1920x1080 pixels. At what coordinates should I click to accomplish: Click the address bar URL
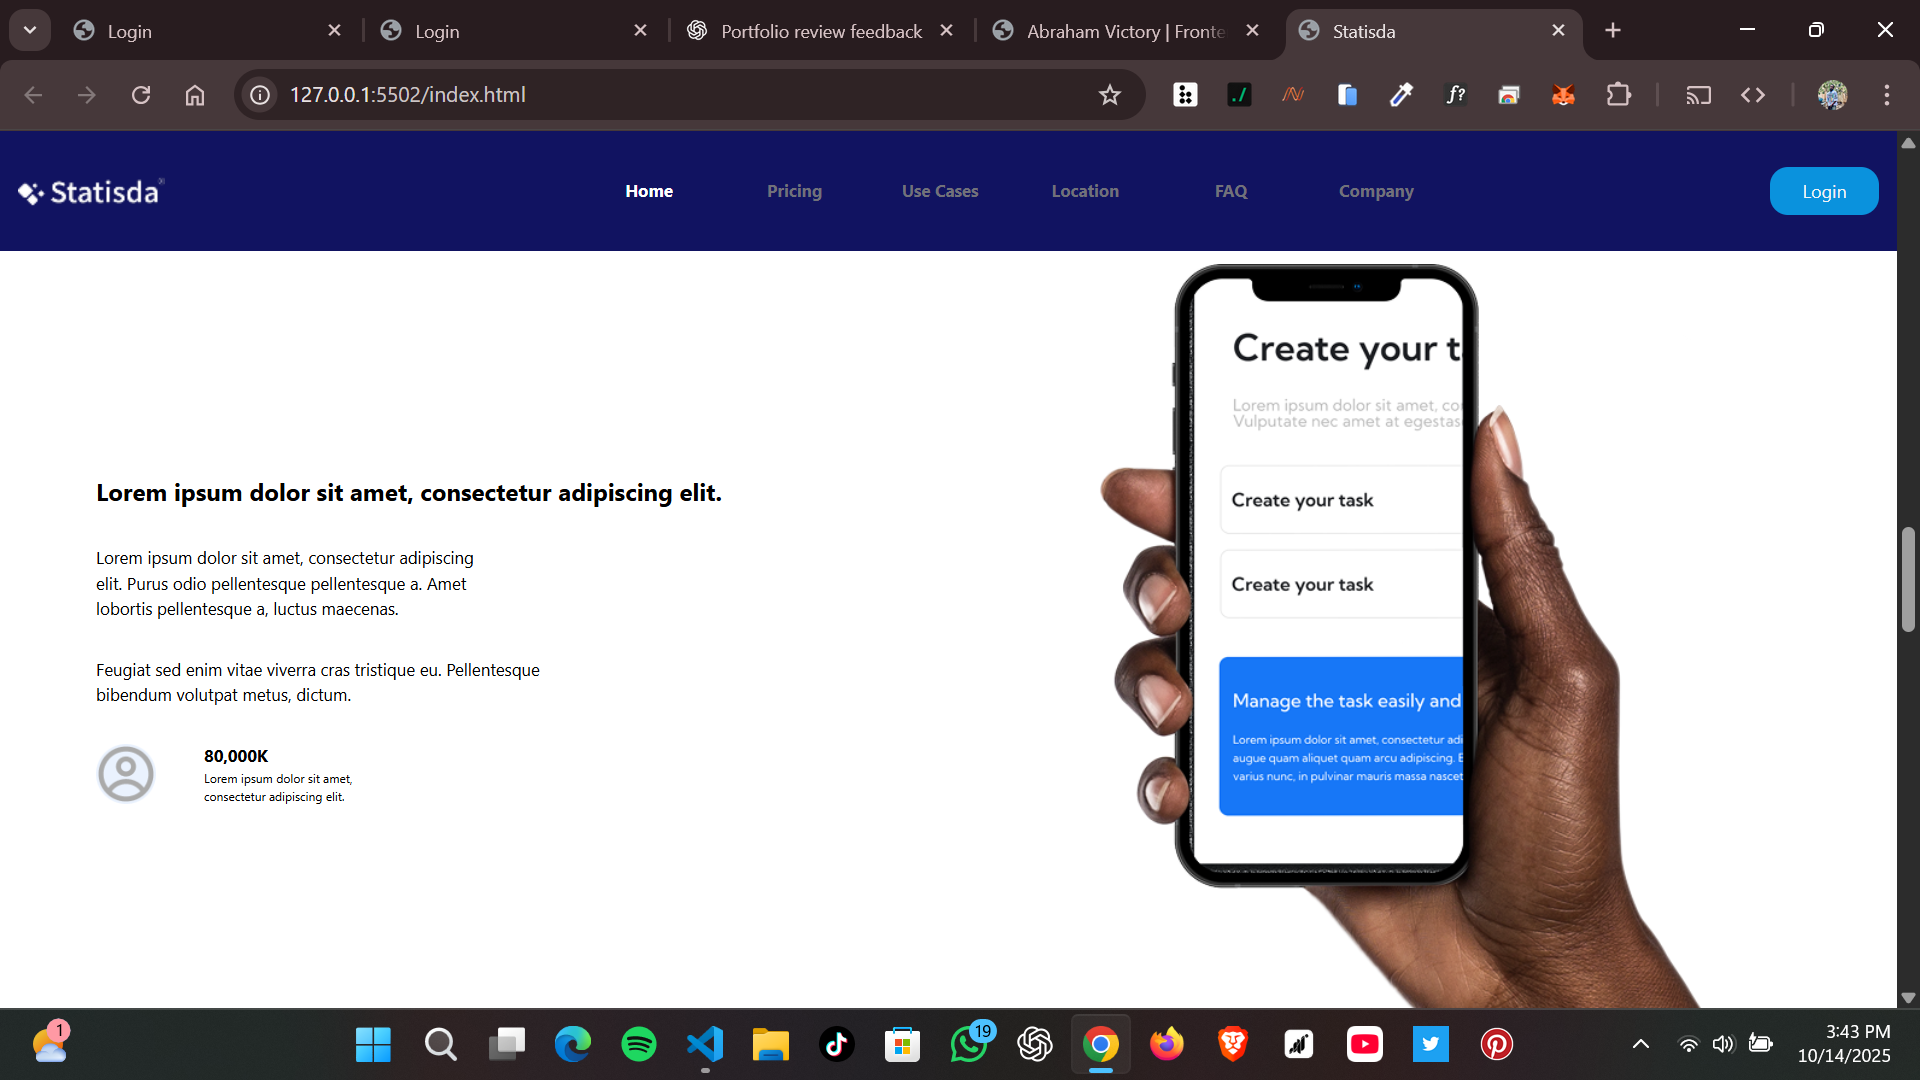coord(408,95)
